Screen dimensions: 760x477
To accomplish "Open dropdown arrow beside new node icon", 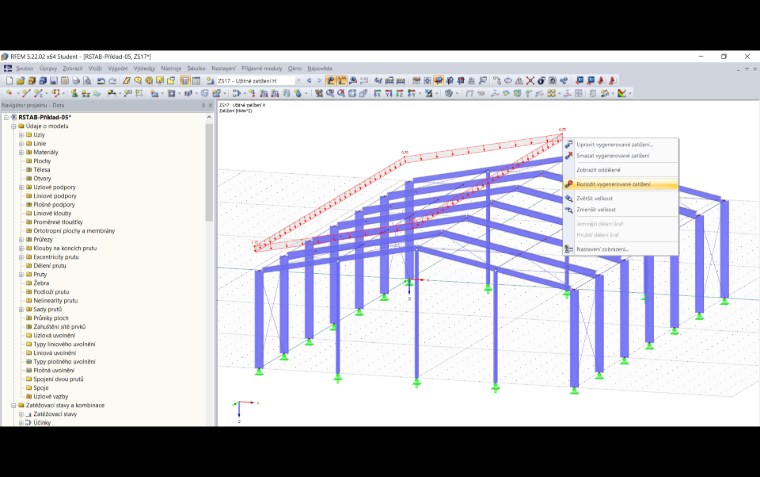I will 18,93.
